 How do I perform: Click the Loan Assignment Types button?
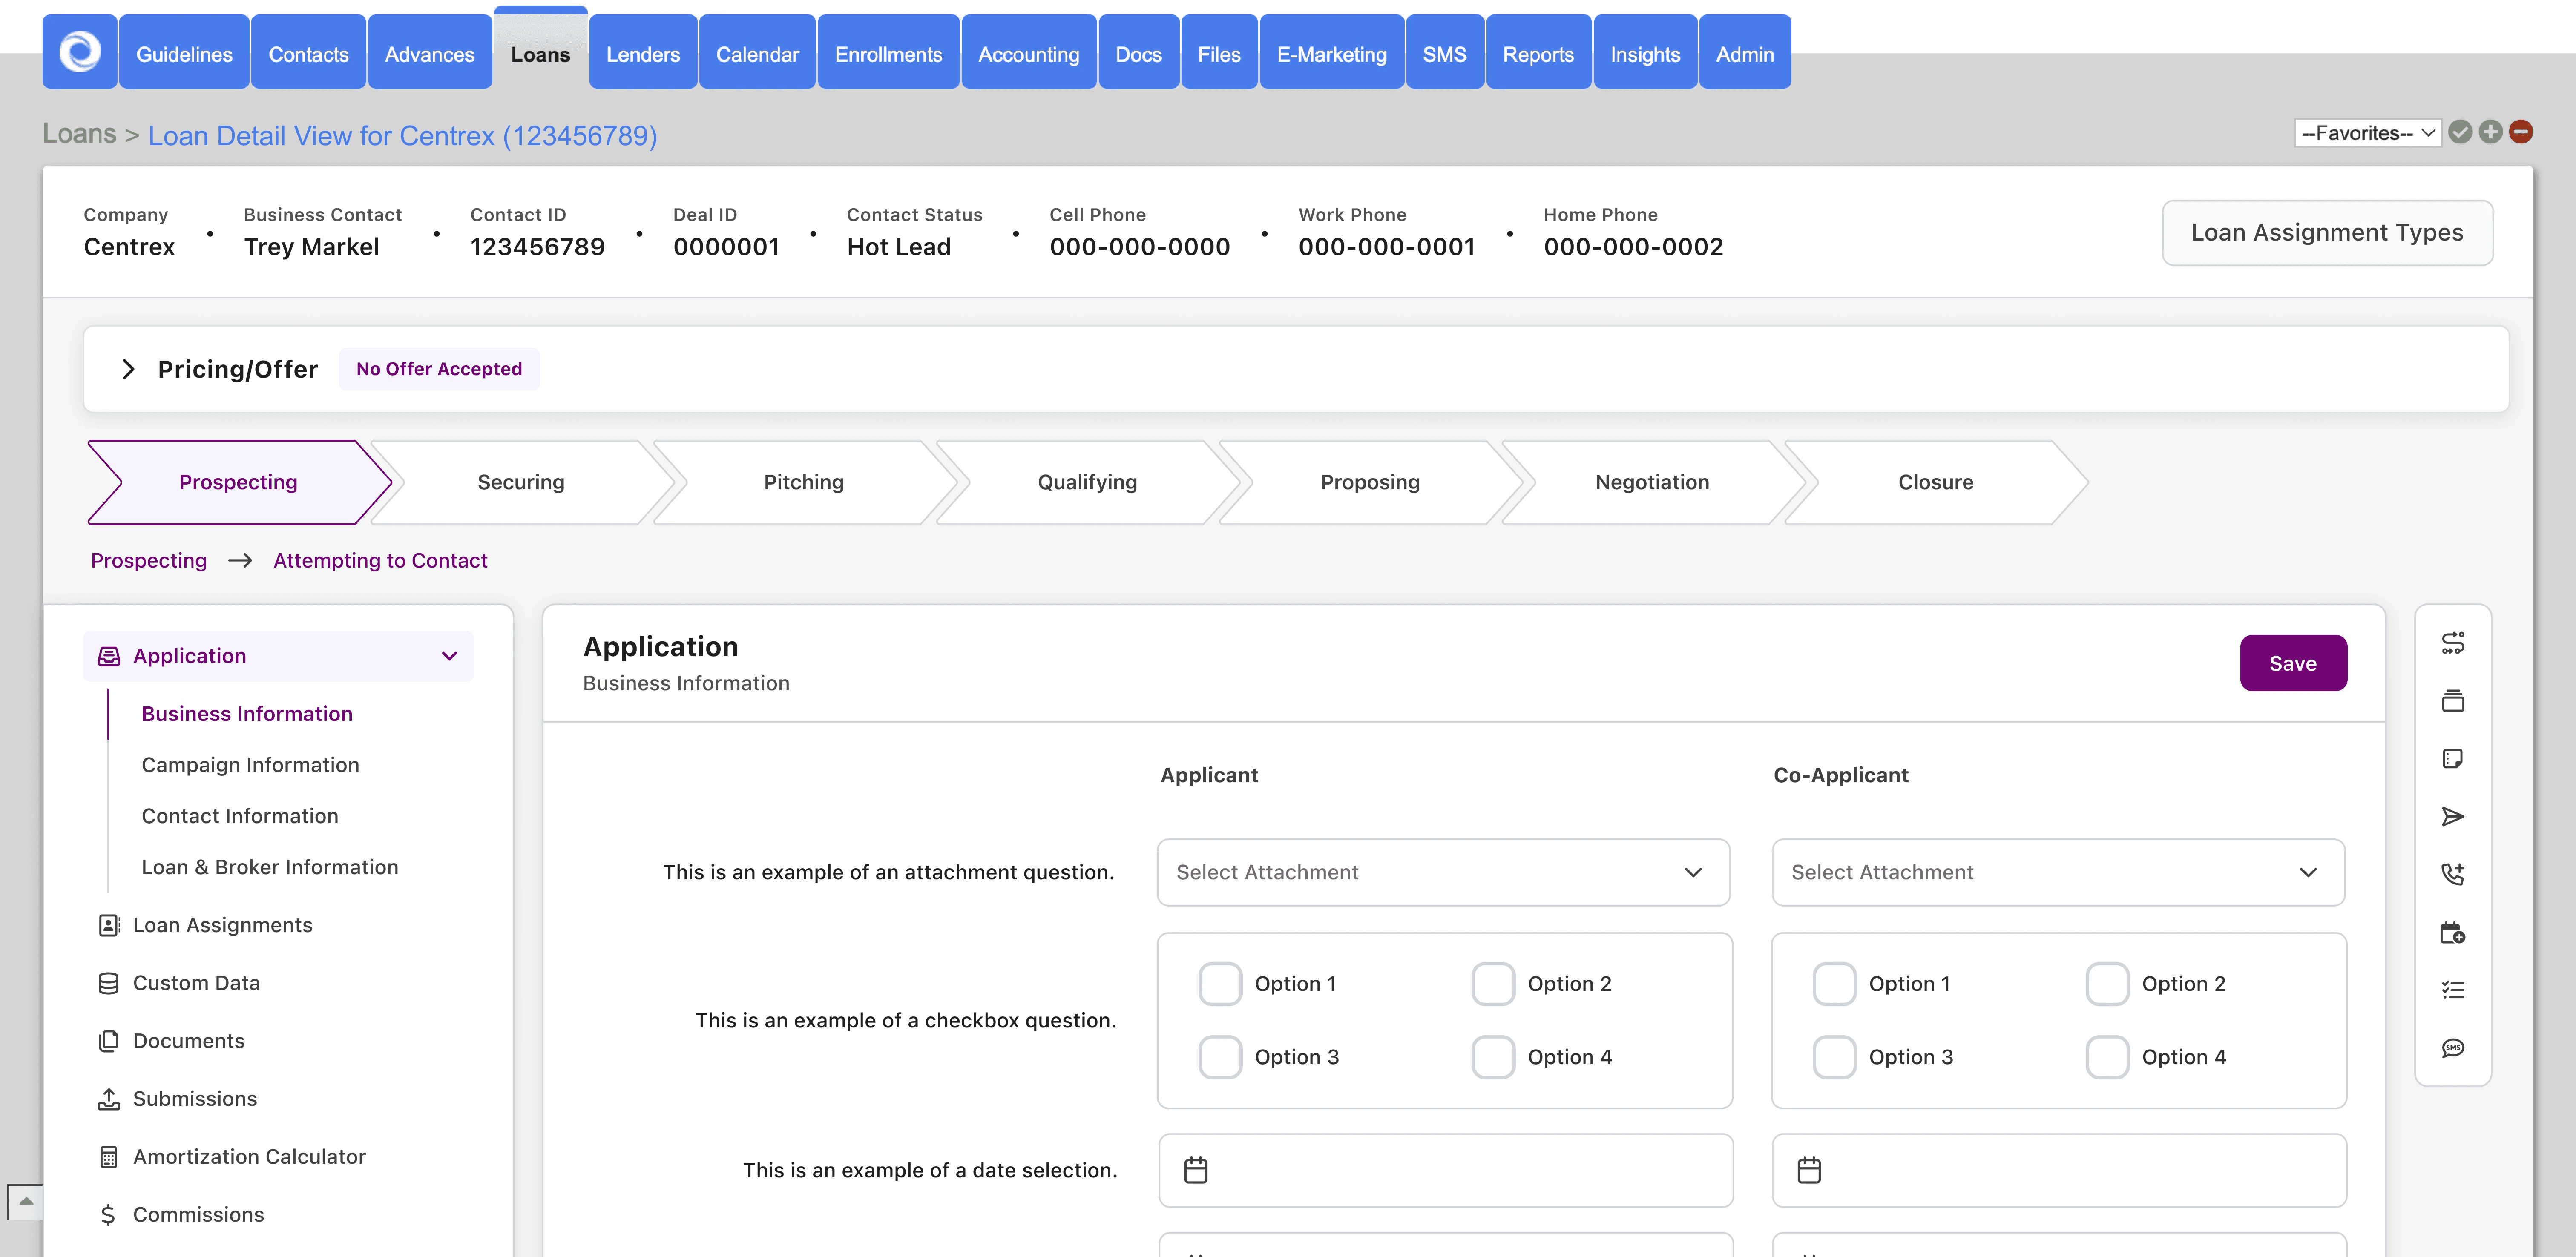(2327, 233)
